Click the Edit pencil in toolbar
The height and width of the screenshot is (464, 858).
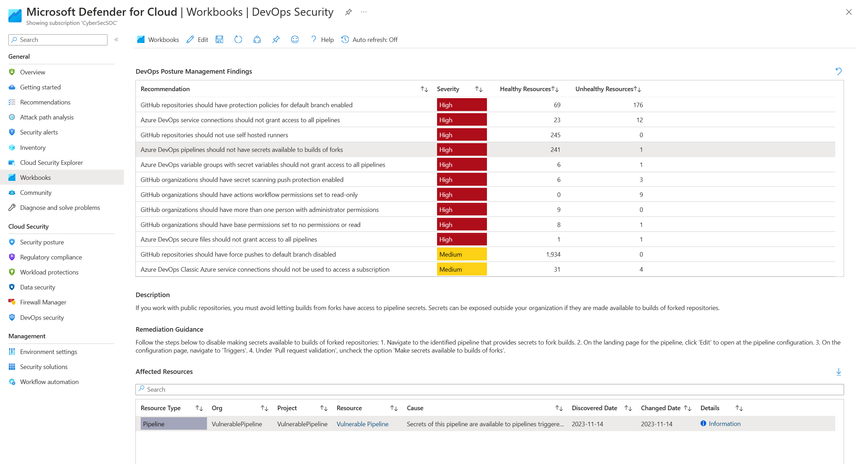[197, 39]
